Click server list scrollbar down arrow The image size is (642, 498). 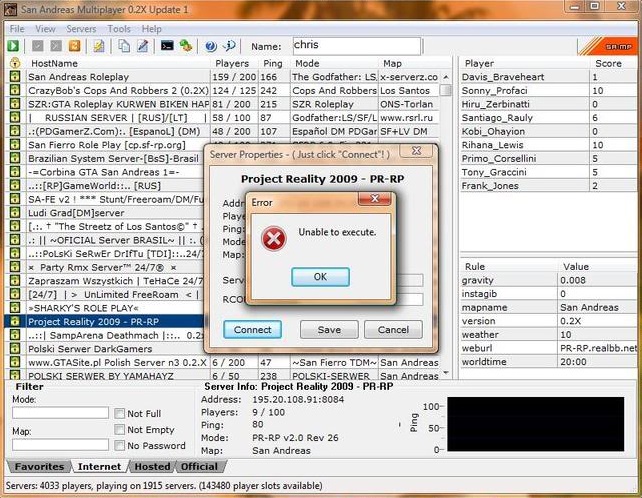click(x=446, y=373)
